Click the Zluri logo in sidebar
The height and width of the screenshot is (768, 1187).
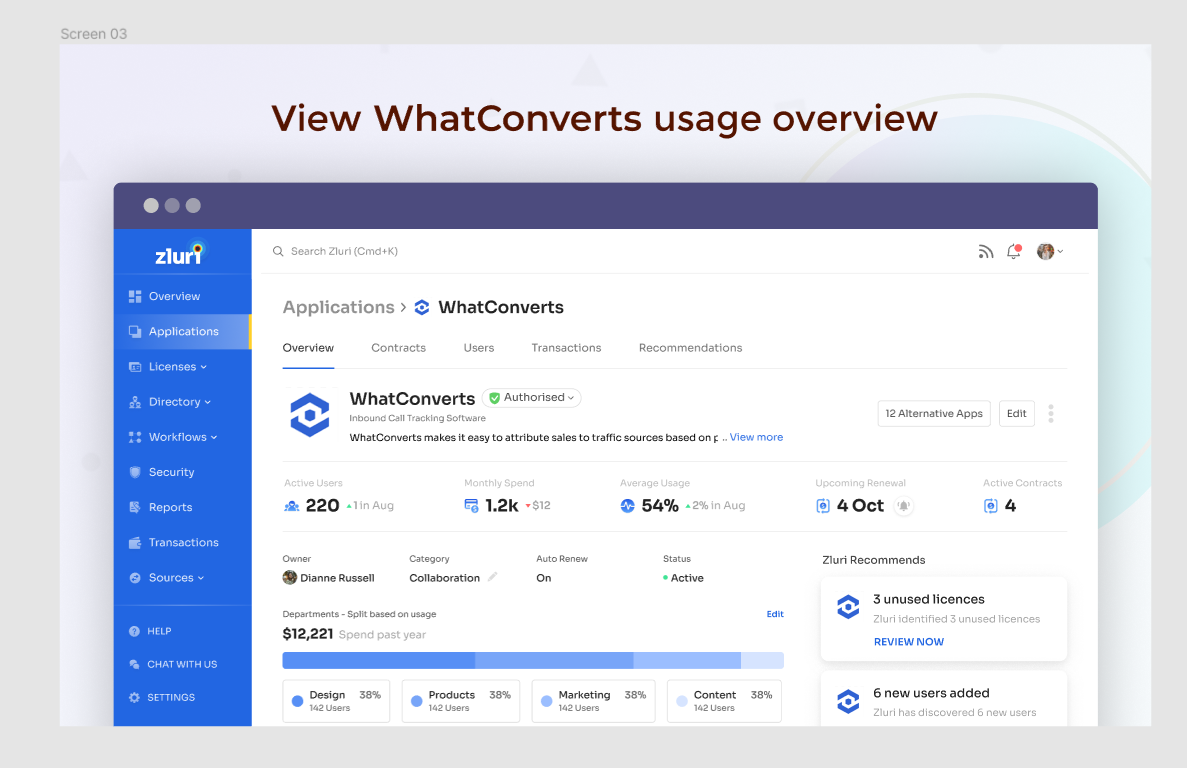click(180, 253)
